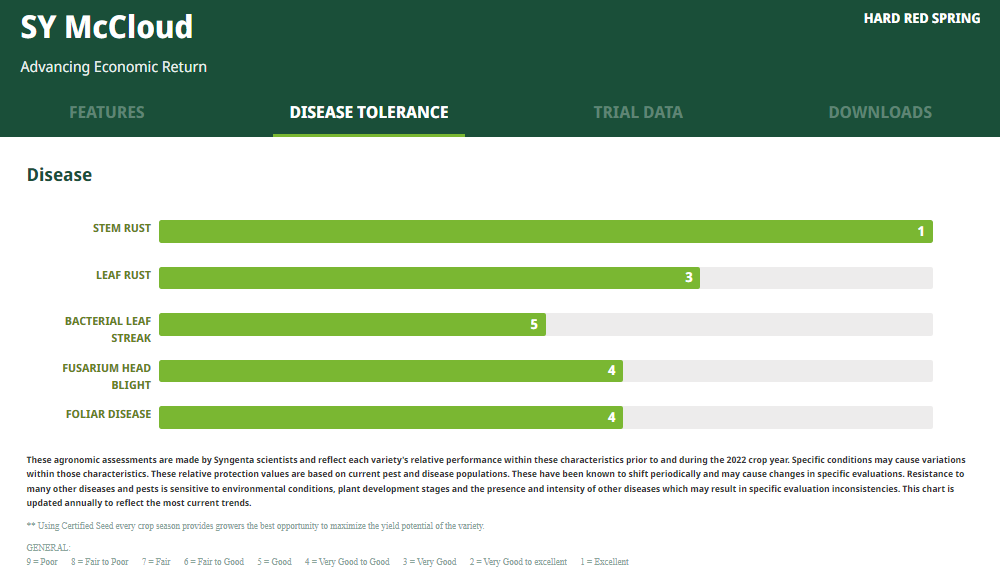The height and width of the screenshot is (586, 1000).
Task: Click the FUSARIUM HEAD BLIGHT label
Action: (107, 376)
